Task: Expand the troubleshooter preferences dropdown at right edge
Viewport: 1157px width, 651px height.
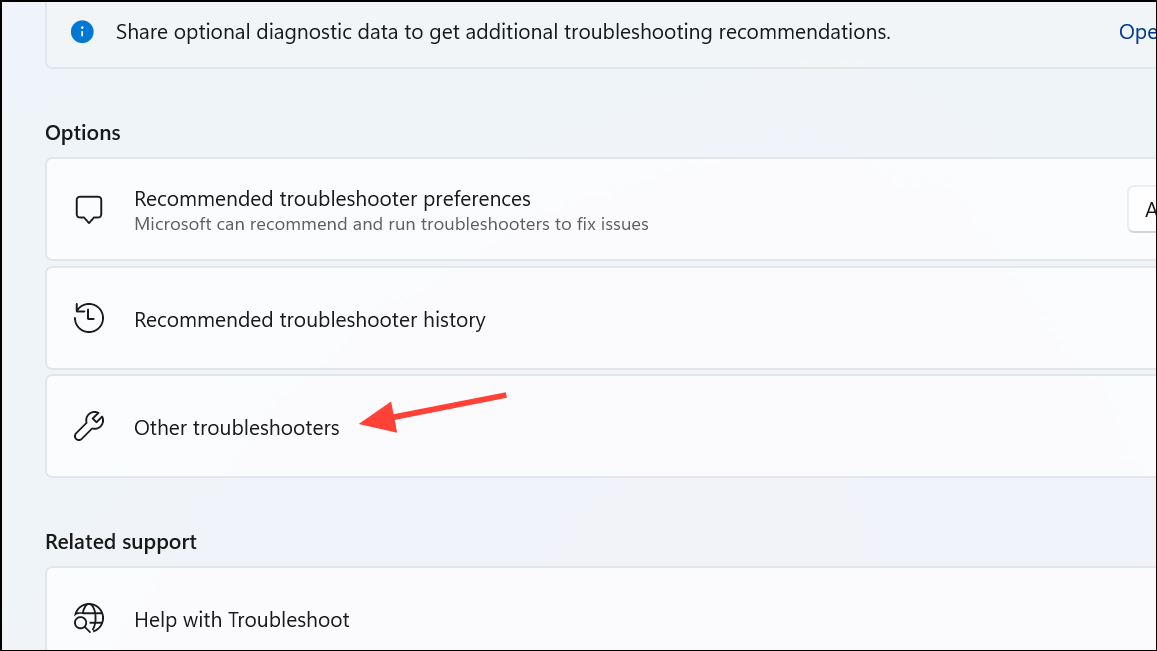Action: point(1142,210)
